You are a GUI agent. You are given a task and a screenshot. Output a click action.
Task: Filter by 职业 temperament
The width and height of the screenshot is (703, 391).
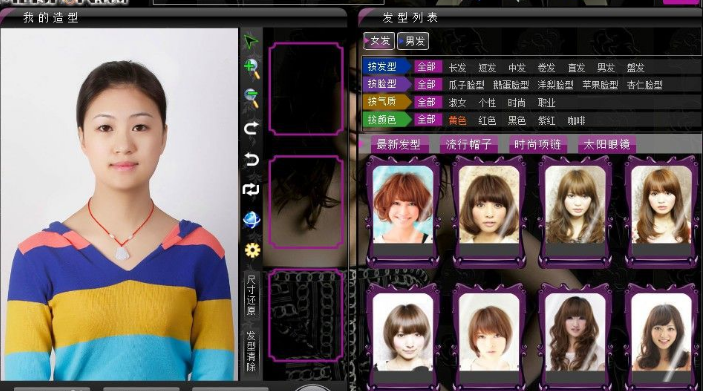click(546, 103)
